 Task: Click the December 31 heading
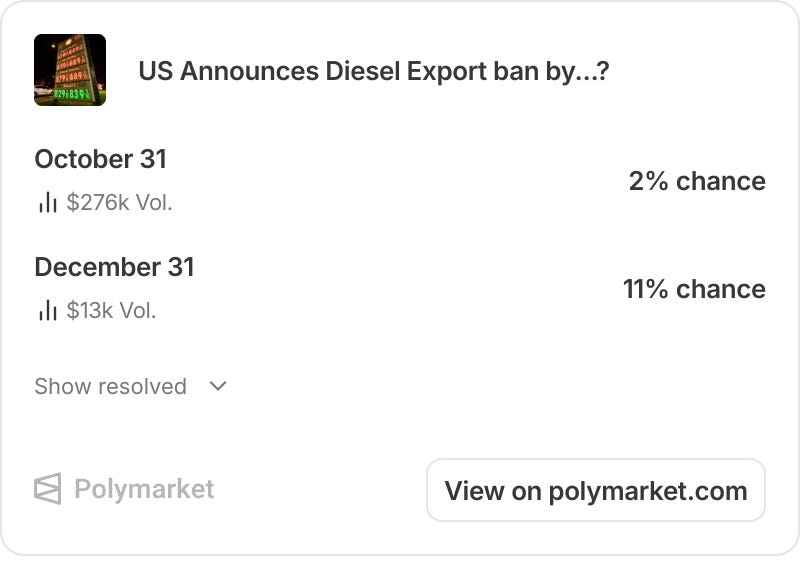[x=114, y=267]
